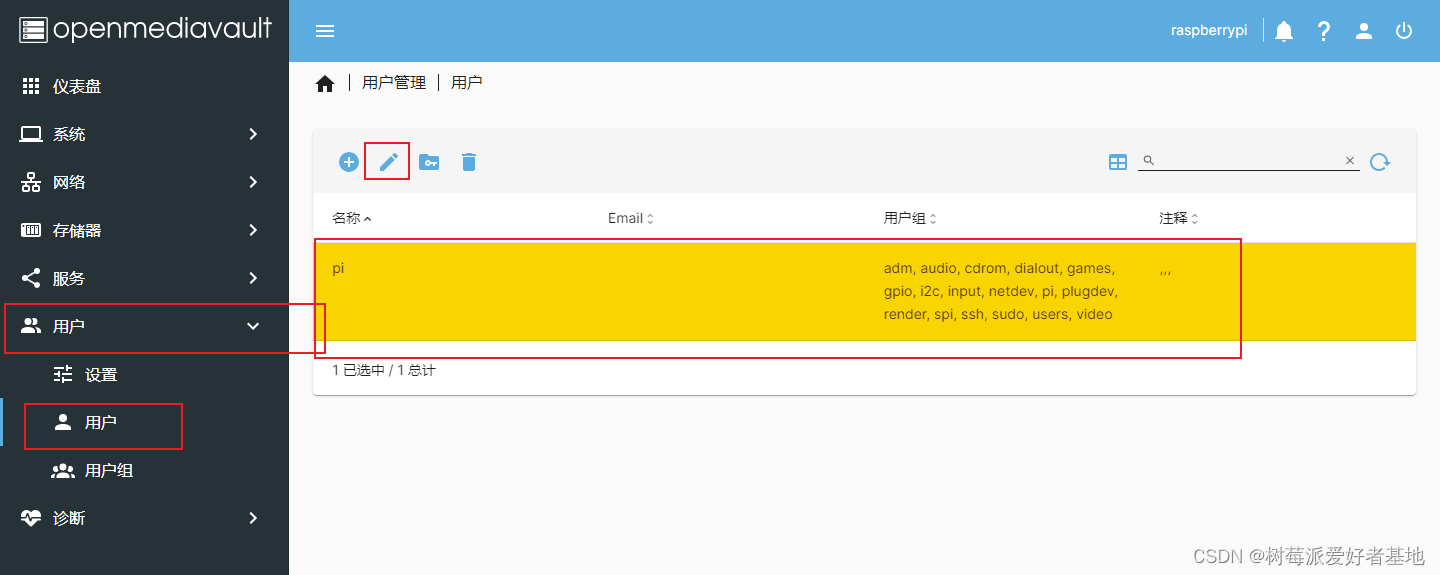Expand the 服务 menu
The height and width of the screenshot is (575, 1440).
144,278
